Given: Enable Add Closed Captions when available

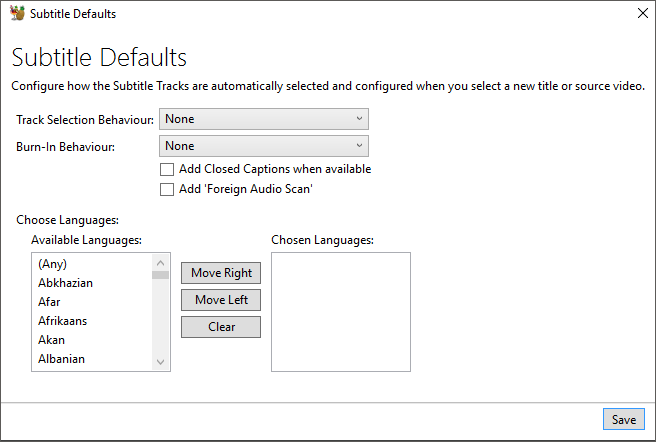Looking at the screenshot, I should click(x=167, y=170).
